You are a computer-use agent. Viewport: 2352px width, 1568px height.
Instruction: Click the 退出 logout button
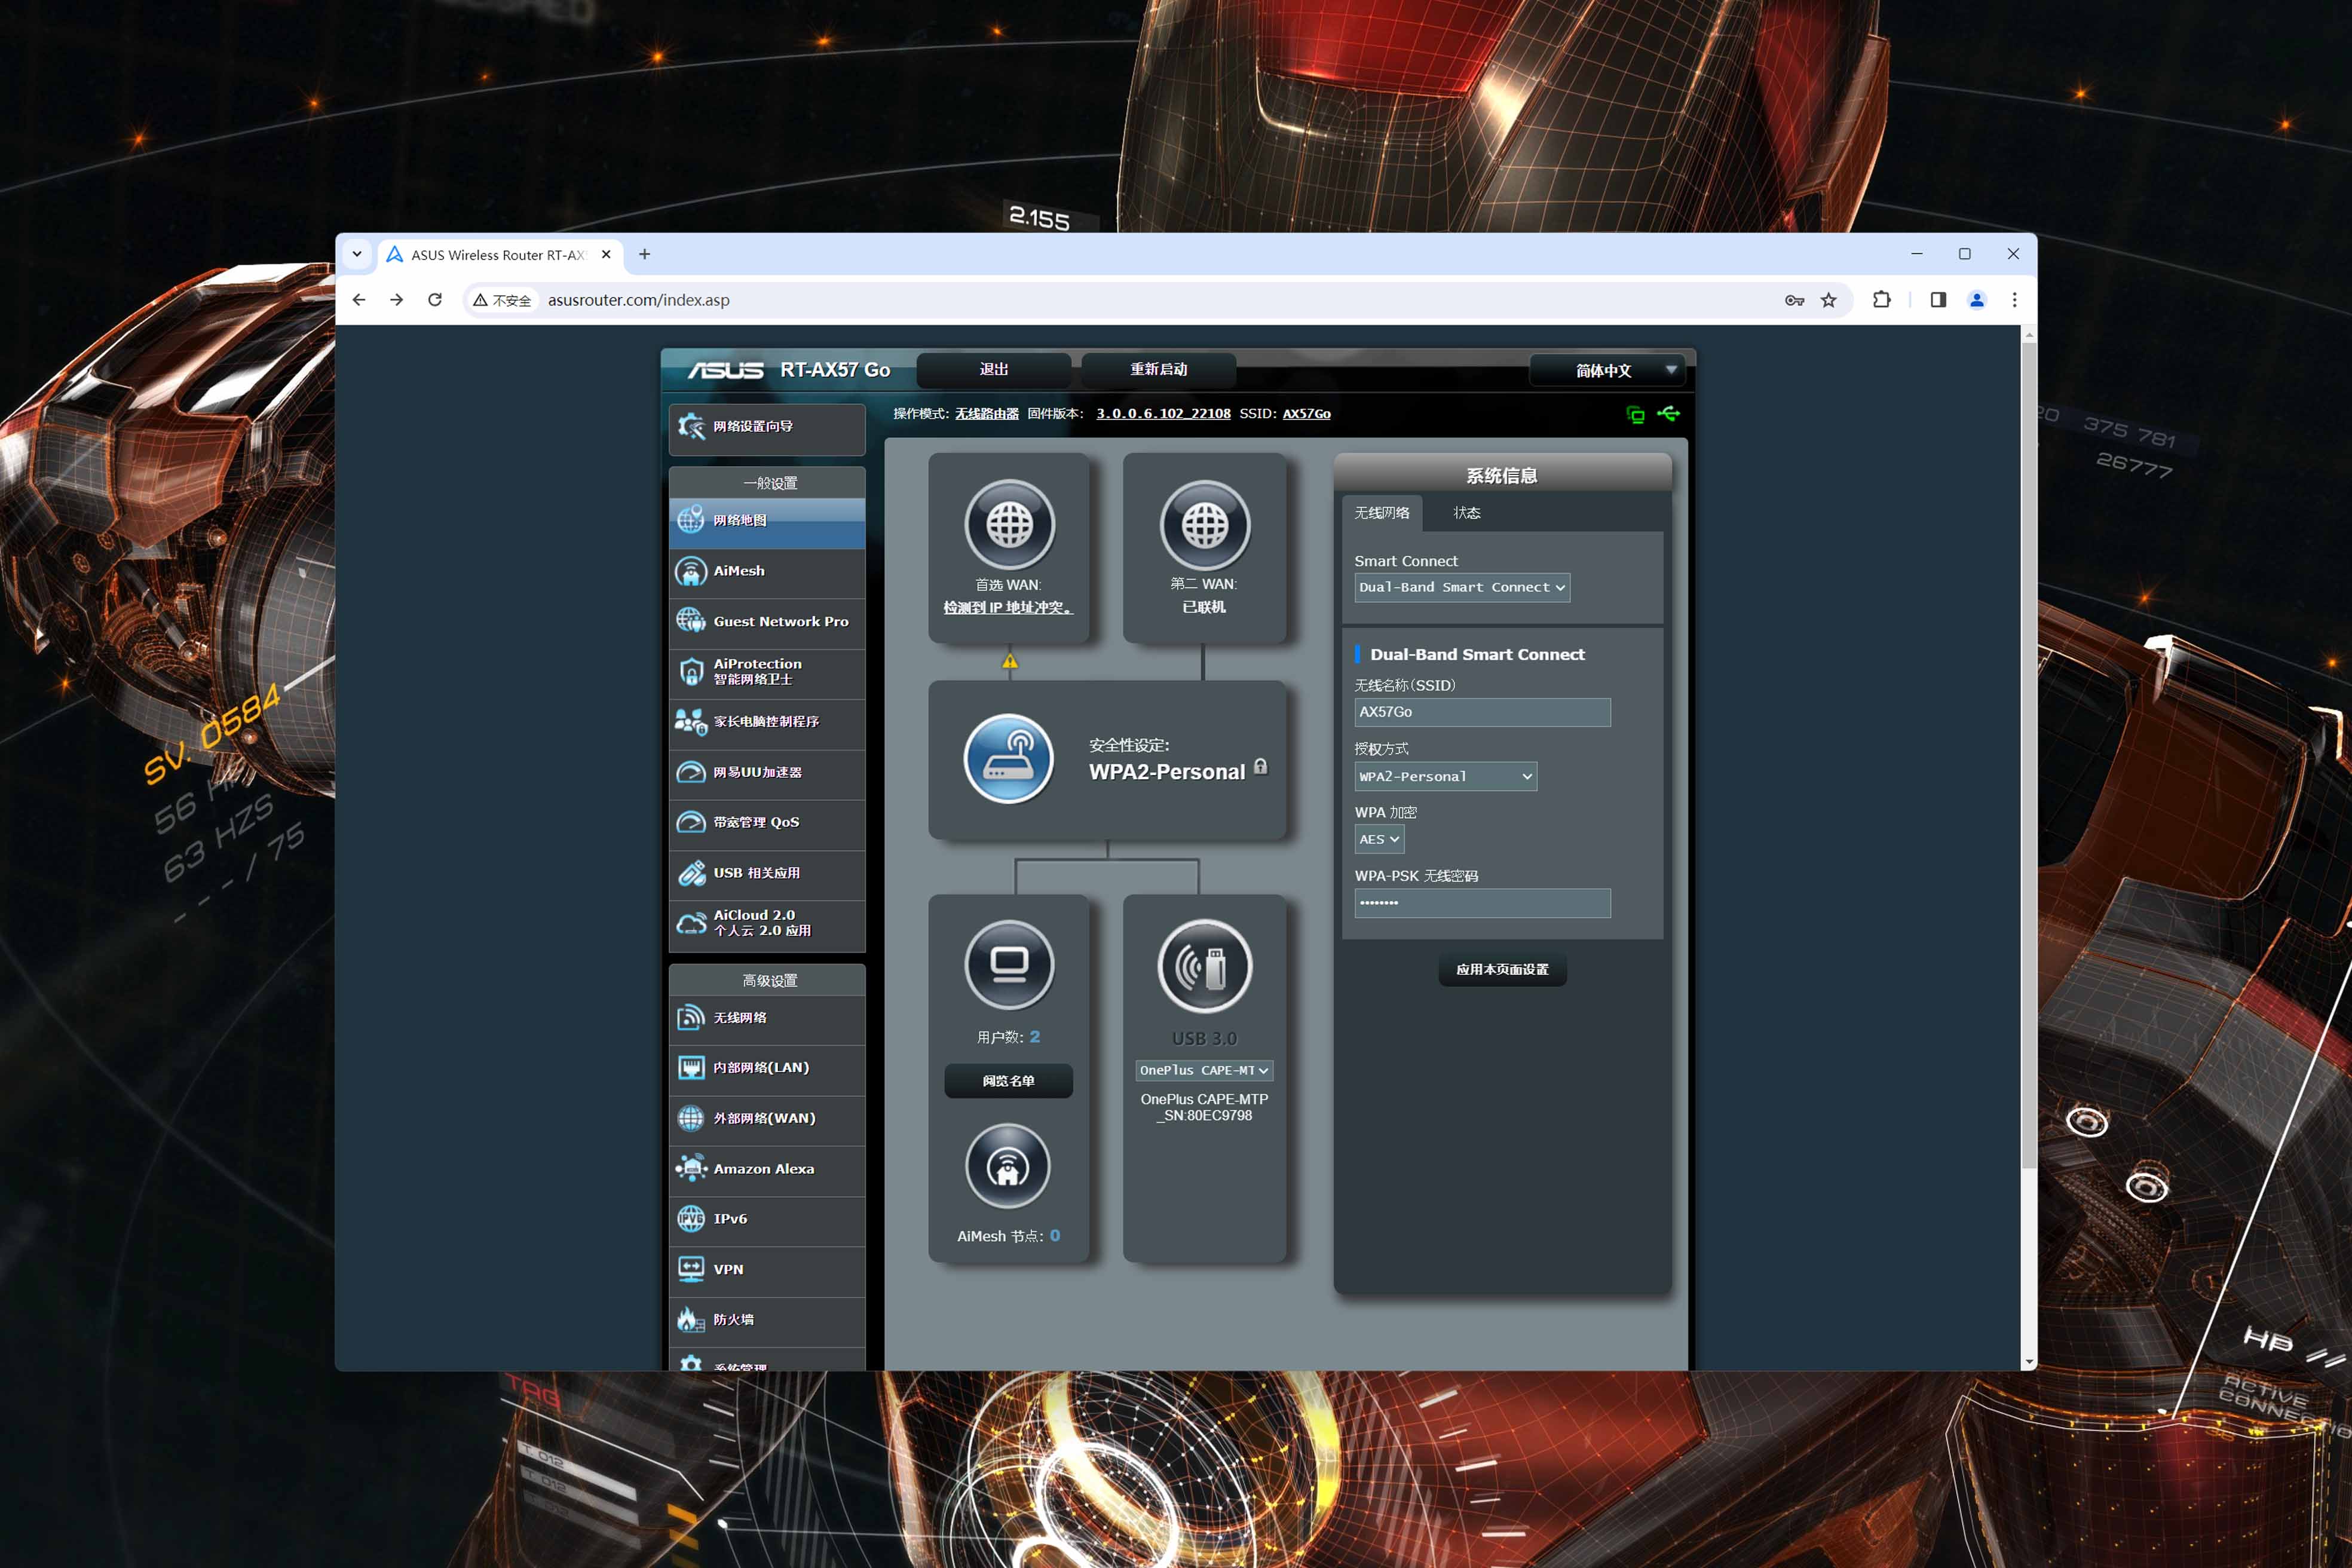(993, 370)
